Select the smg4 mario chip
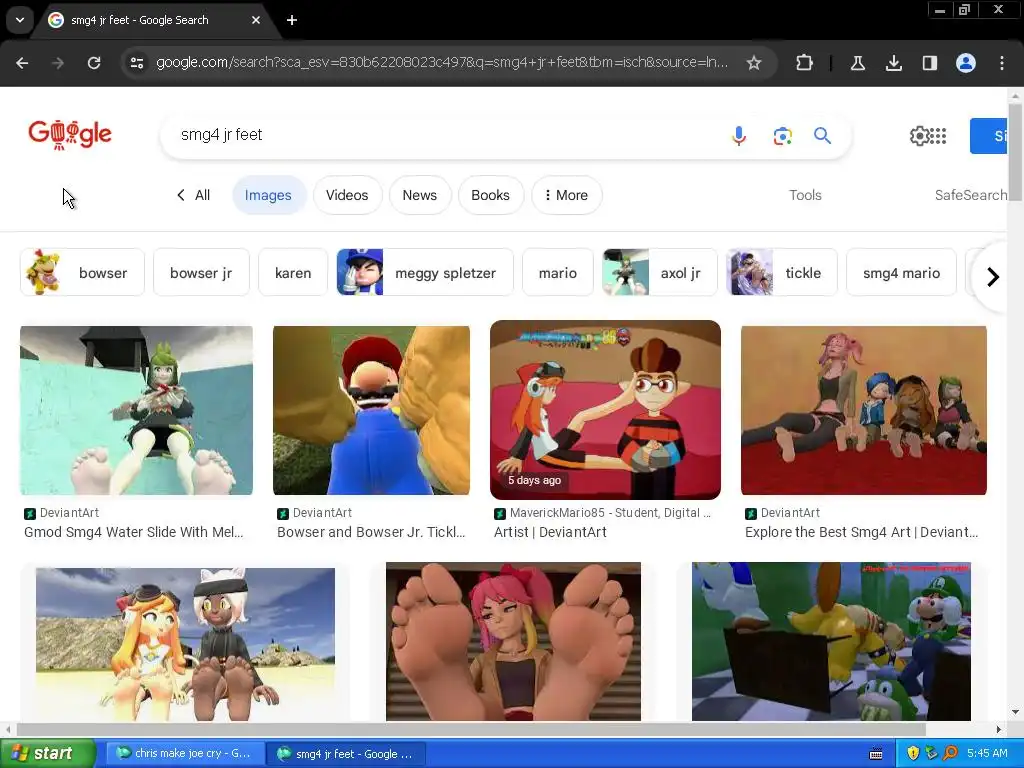The image size is (1024, 768). [x=901, y=273]
